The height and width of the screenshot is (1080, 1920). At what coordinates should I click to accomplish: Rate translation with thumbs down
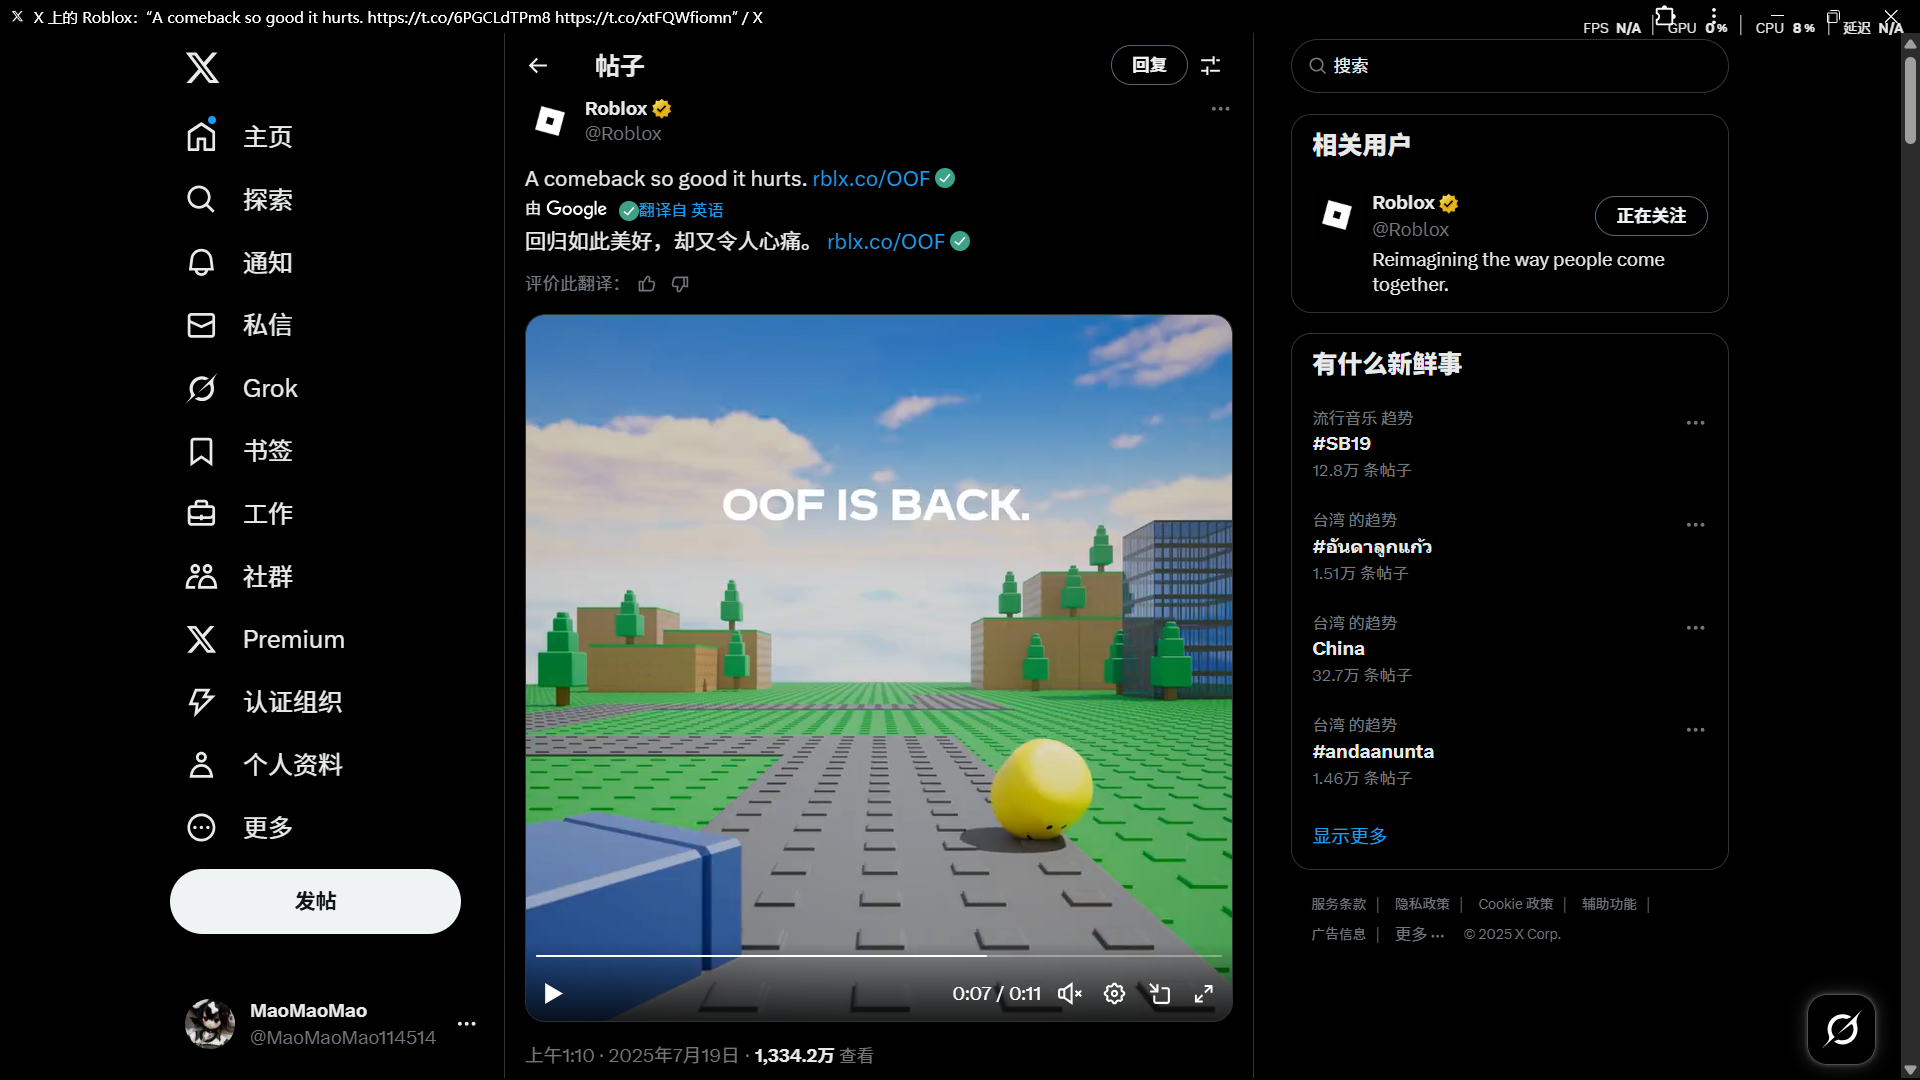[x=680, y=284]
